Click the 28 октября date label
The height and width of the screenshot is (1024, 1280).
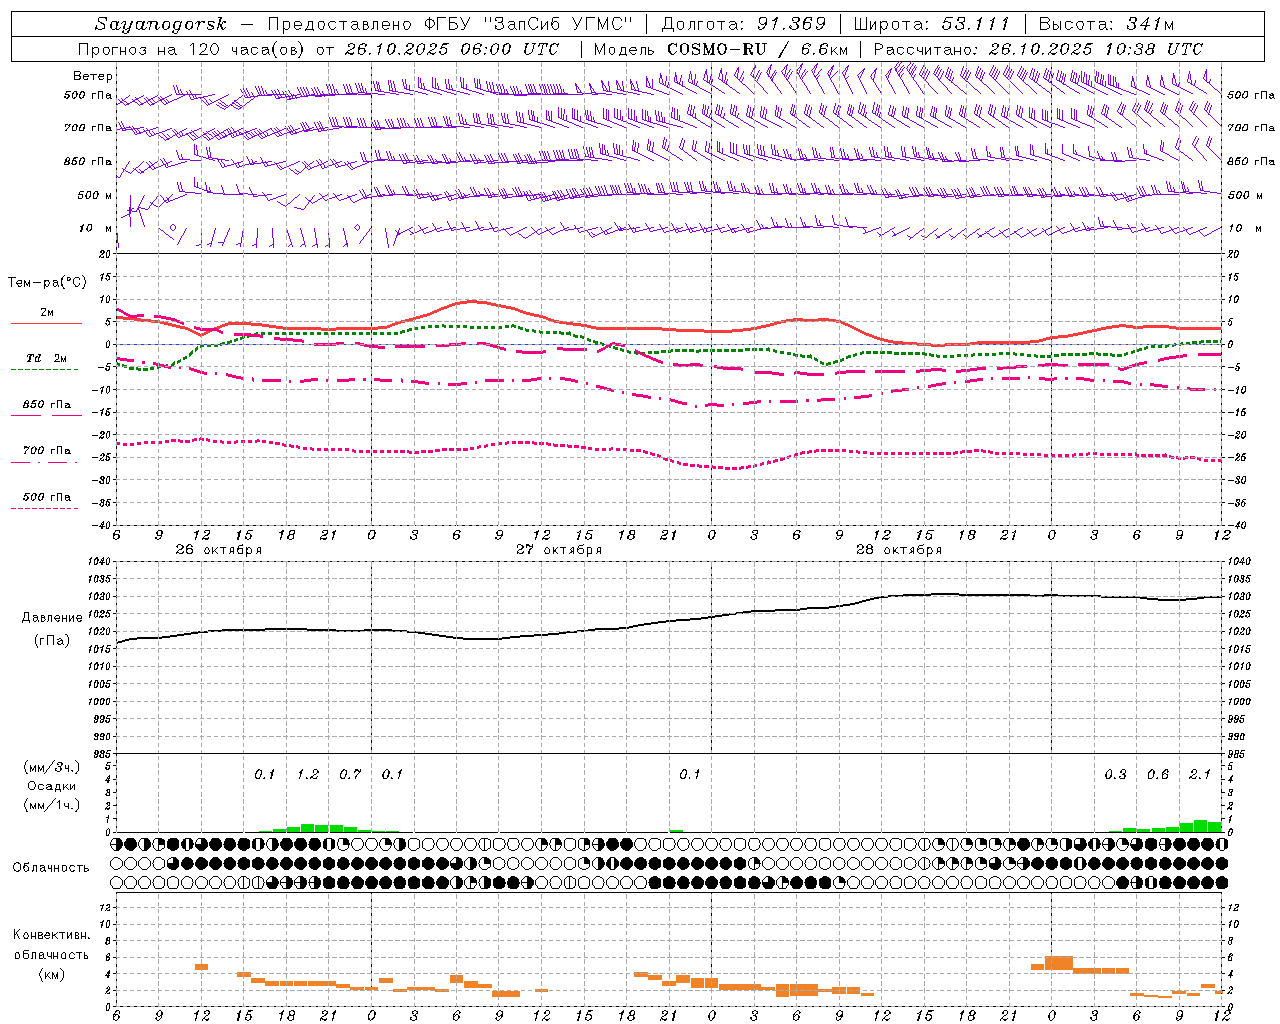pos(899,550)
